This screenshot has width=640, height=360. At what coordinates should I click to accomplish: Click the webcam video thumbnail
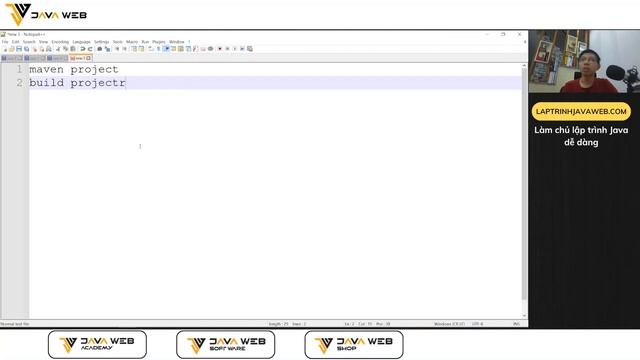click(x=584, y=61)
